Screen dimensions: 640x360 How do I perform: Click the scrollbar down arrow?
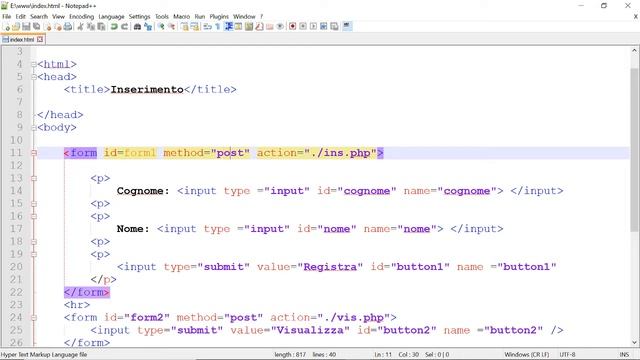[634, 342]
